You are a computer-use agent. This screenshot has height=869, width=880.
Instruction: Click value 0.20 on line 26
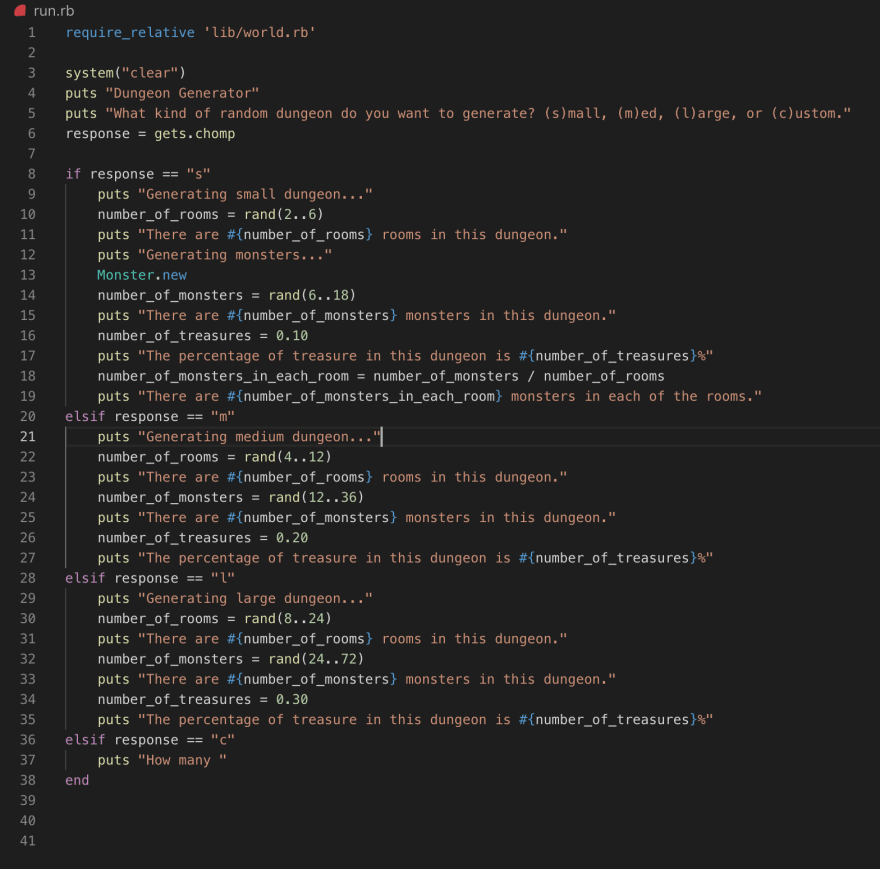292,538
